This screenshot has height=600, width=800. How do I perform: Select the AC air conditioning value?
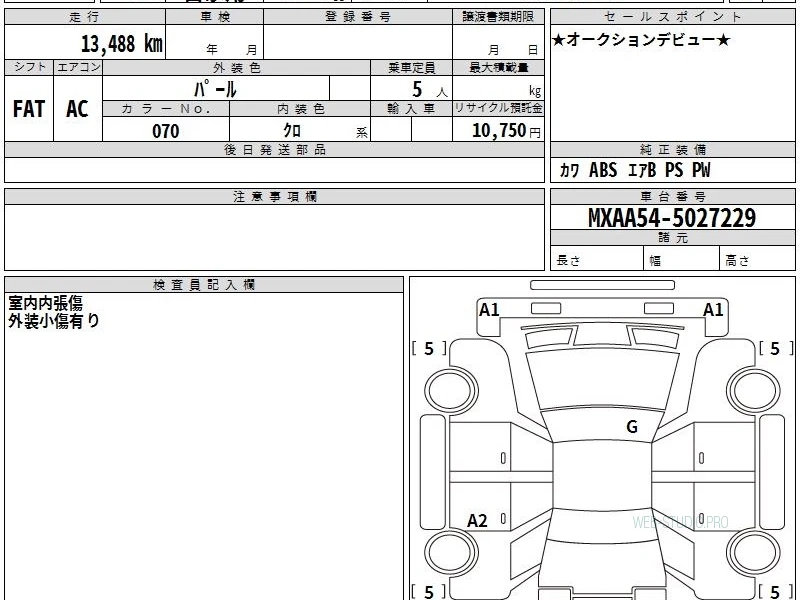point(78,109)
